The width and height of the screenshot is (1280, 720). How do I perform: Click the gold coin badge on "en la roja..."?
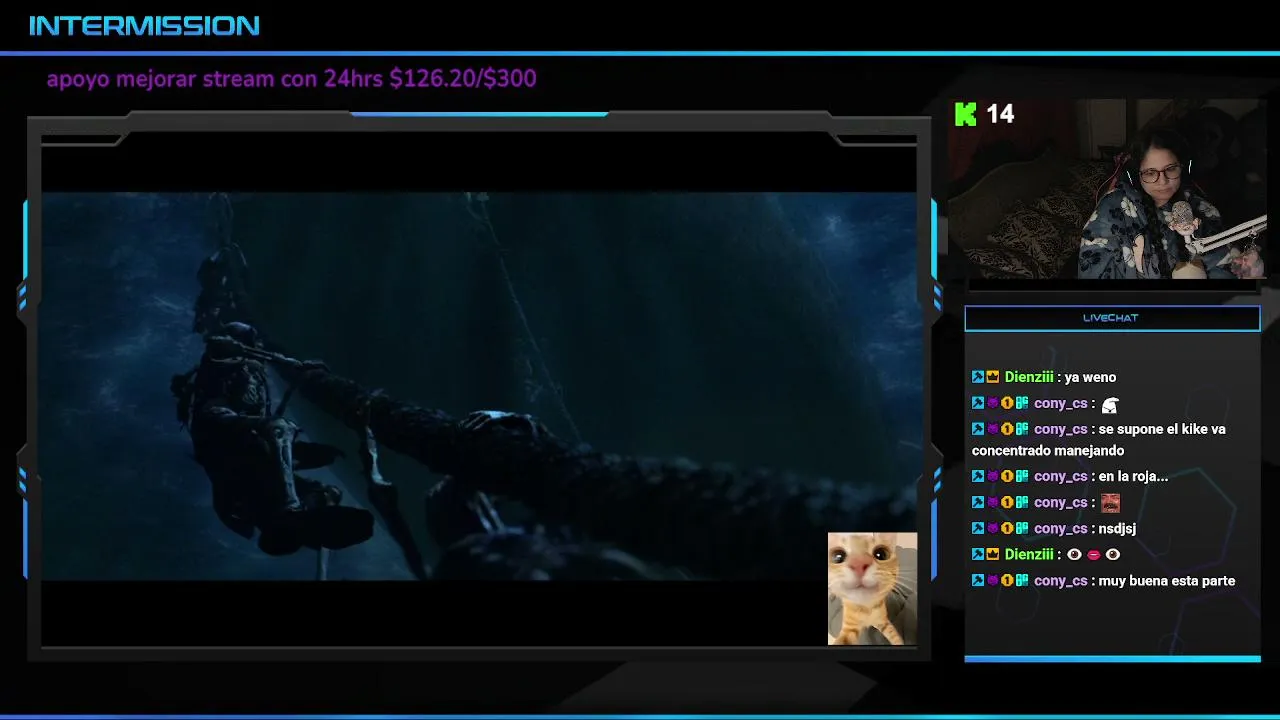pyautogui.click(x=1007, y=476)
